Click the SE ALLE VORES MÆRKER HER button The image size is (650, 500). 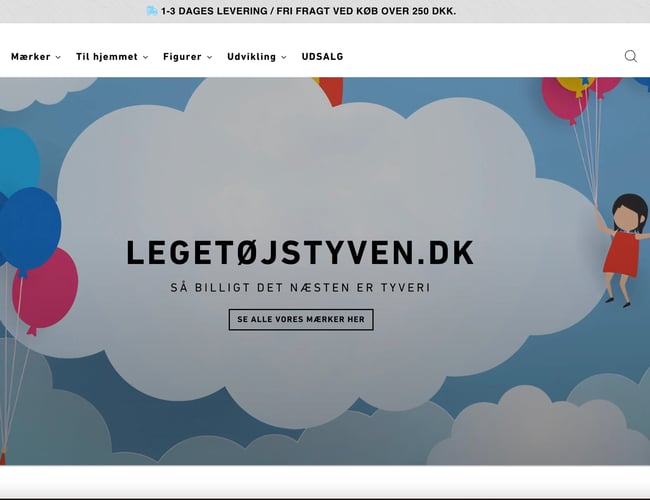(301, 319)
